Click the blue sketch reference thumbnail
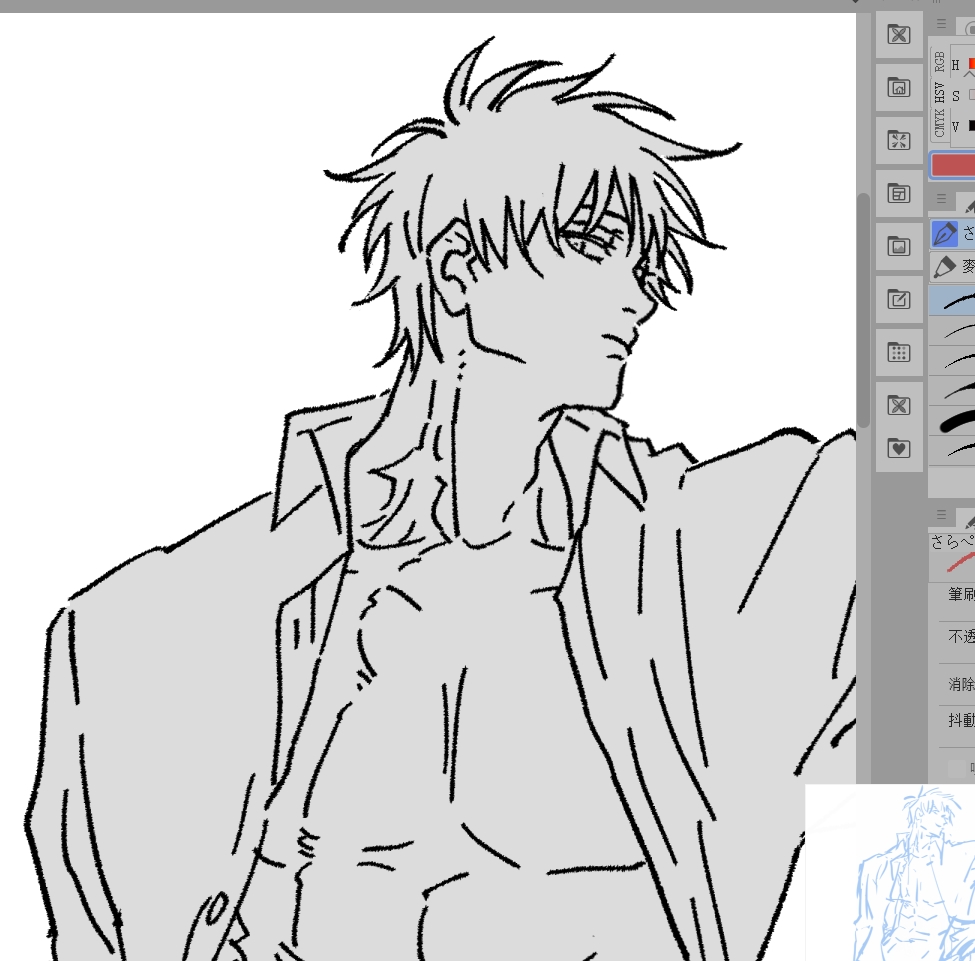The height and width of the screenshot is (961, 975). 890,872
